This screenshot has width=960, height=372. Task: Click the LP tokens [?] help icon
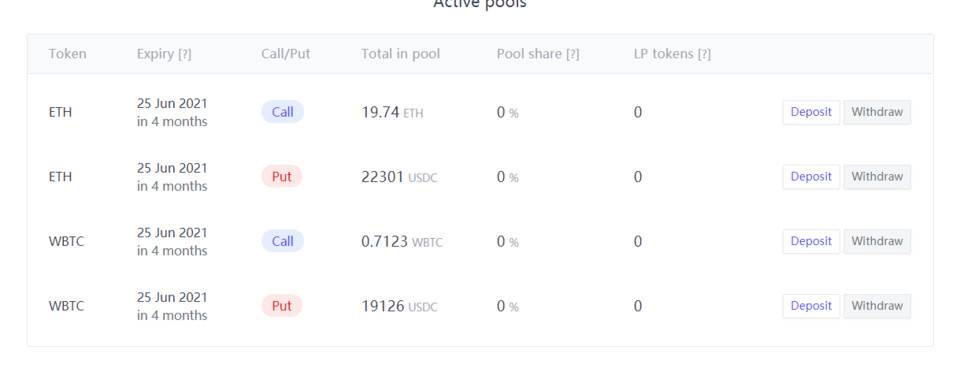(x=704, y=54)
